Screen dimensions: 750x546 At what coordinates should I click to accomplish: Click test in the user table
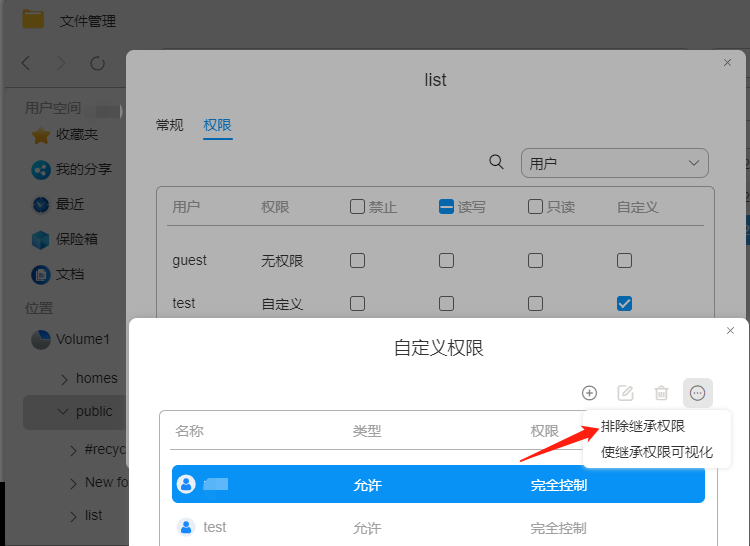tap(184, 303)
